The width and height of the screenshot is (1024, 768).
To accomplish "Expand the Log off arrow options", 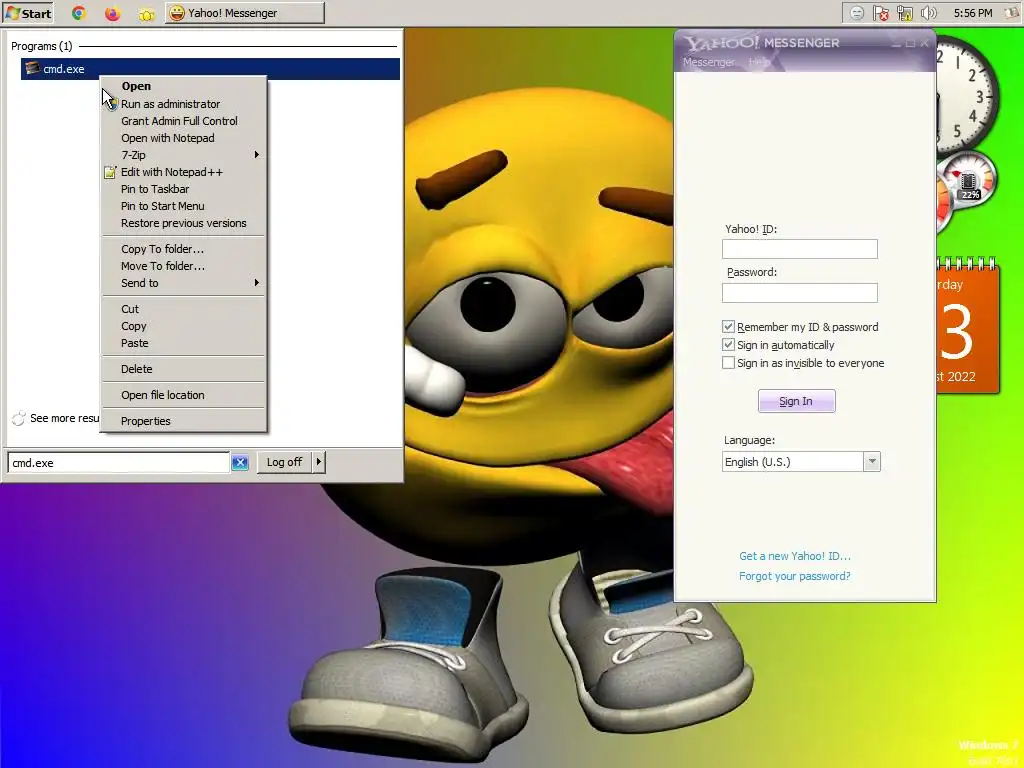I will 319,462.
